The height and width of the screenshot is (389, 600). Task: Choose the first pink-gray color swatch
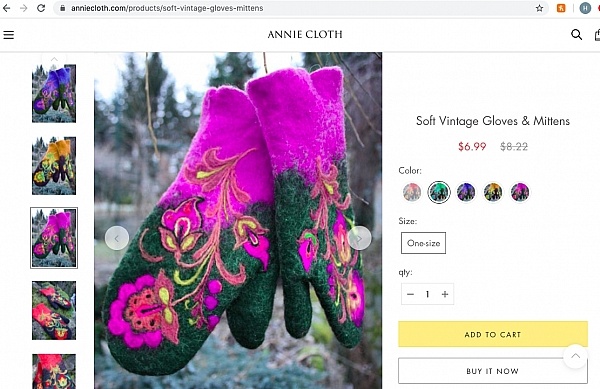coord(412,192)
